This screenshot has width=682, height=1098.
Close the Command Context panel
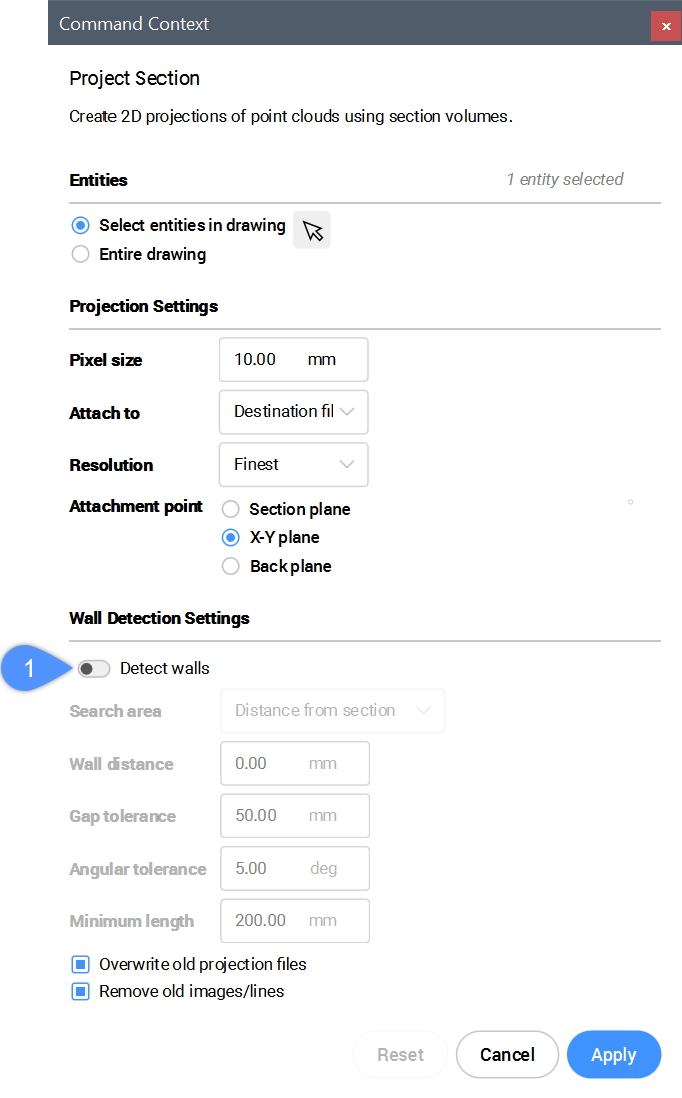(x=666, y=26)
